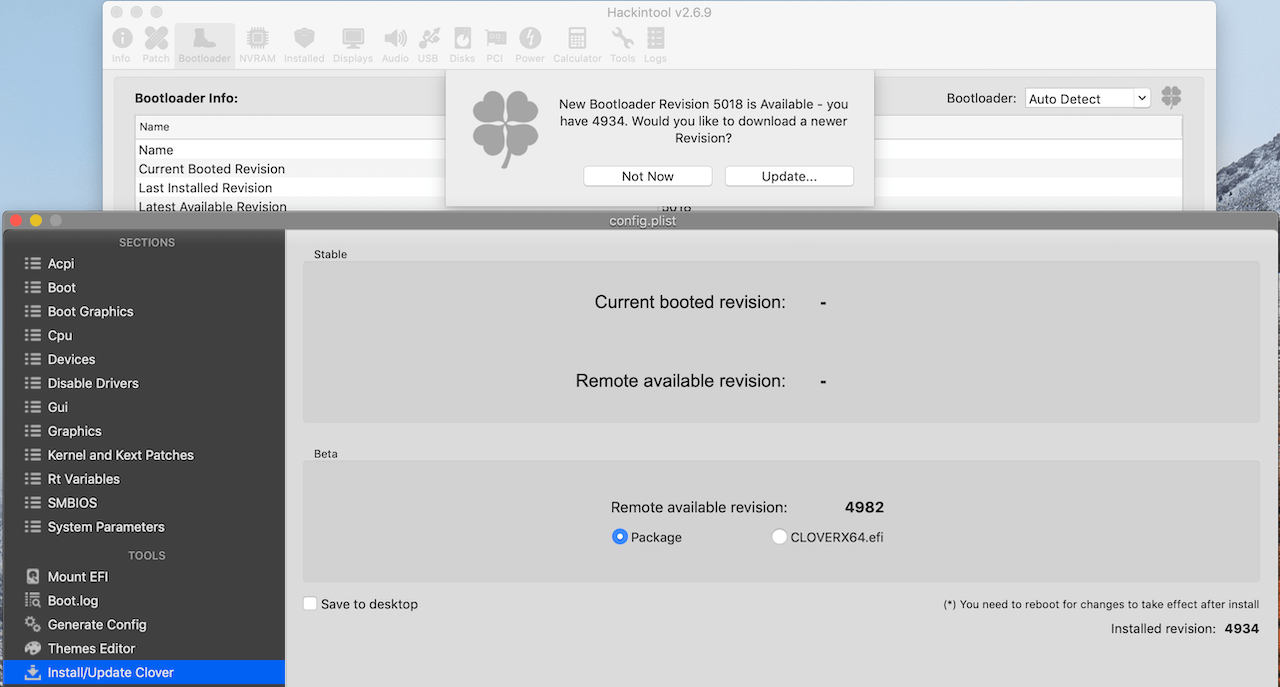
Task: Select the CLOVERX64.efi radio button
Action: pos(780,537)
